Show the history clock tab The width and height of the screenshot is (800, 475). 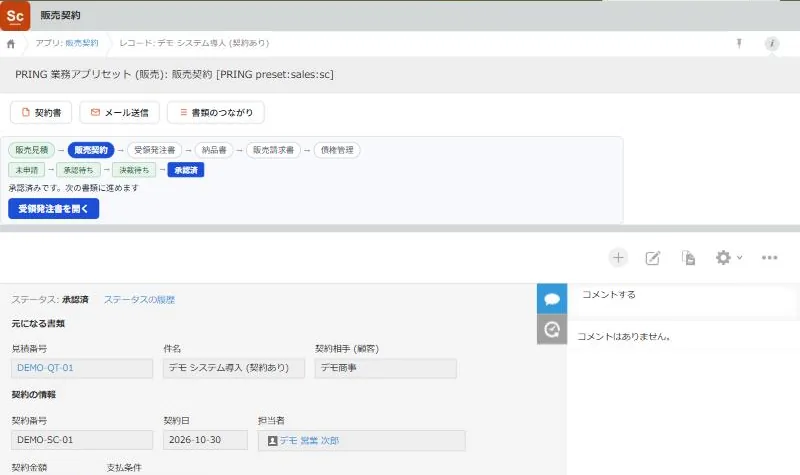click(x=552, y=329)
